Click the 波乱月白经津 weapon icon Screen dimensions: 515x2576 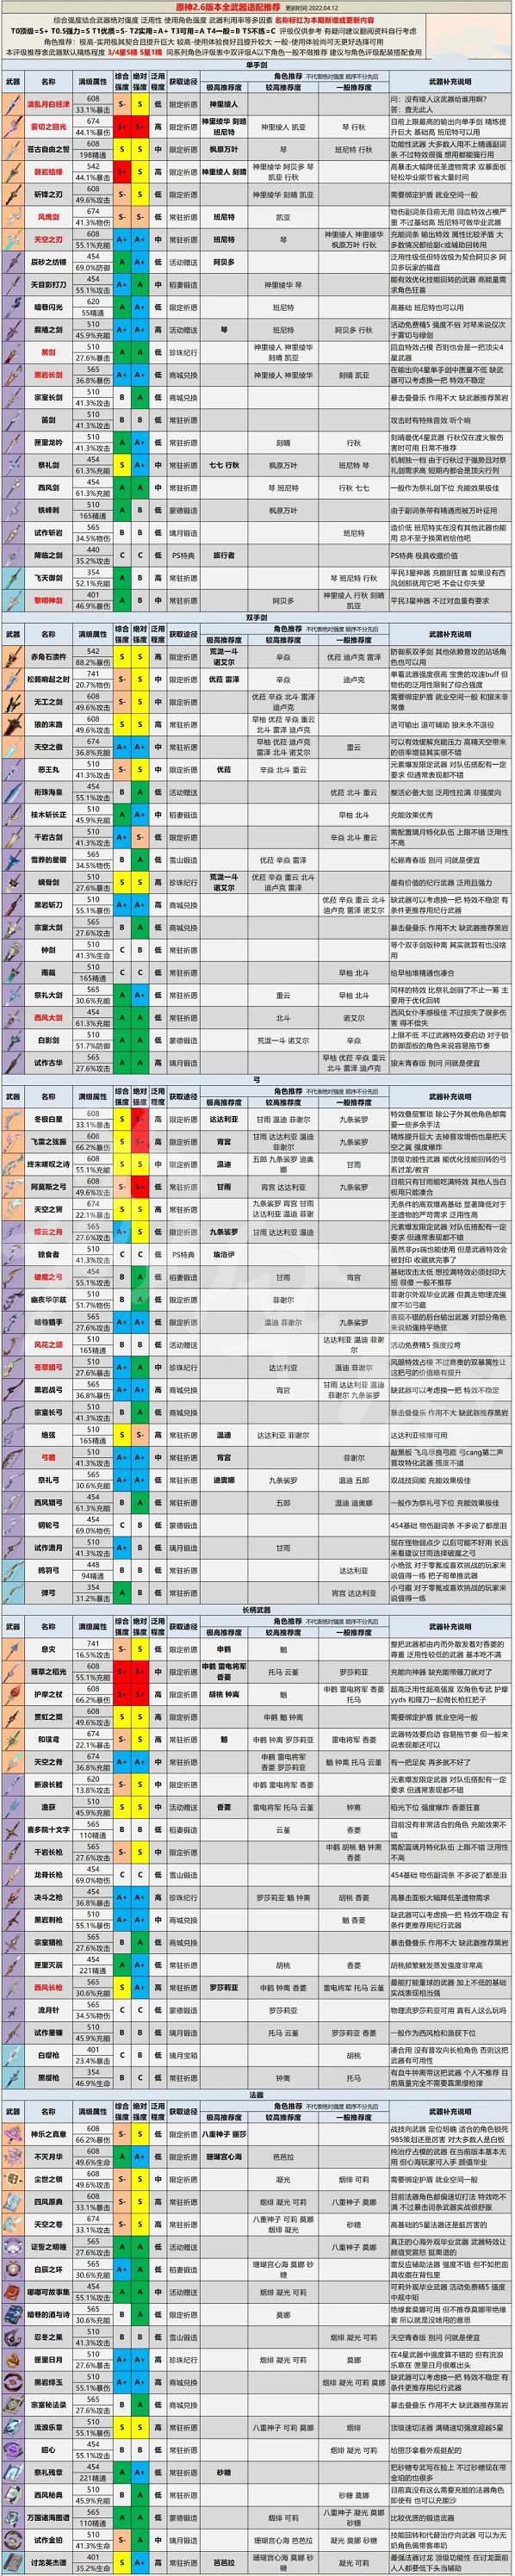pyautogui.click(x=12, y=104)
